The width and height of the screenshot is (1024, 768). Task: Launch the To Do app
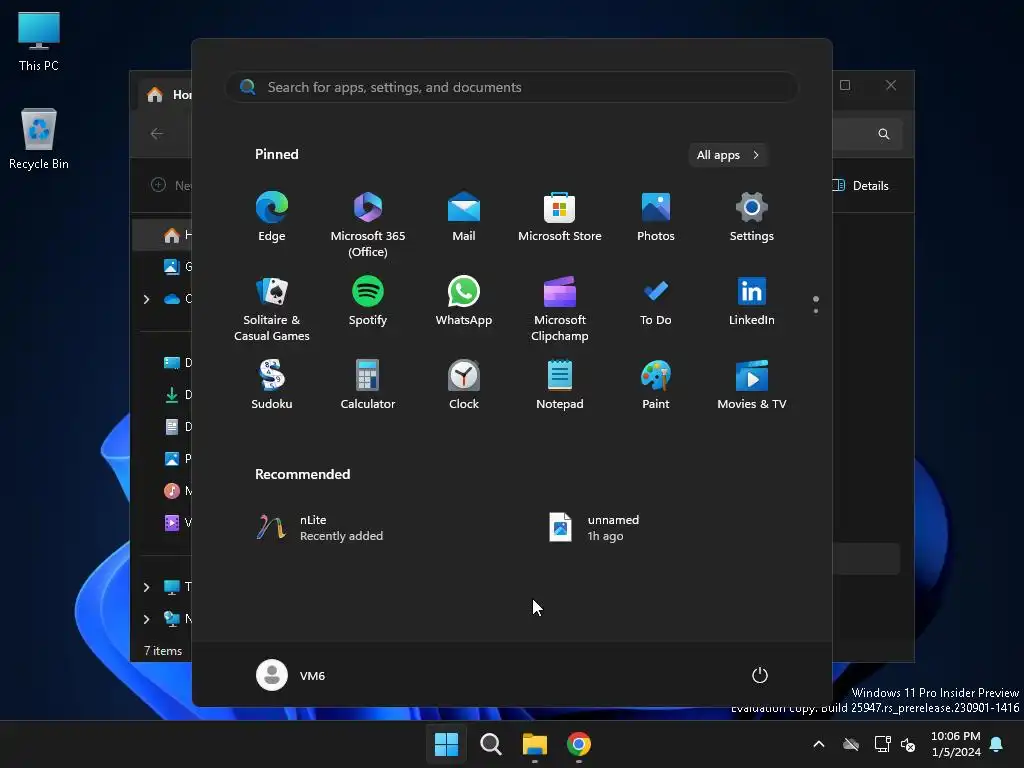(656, 302)
